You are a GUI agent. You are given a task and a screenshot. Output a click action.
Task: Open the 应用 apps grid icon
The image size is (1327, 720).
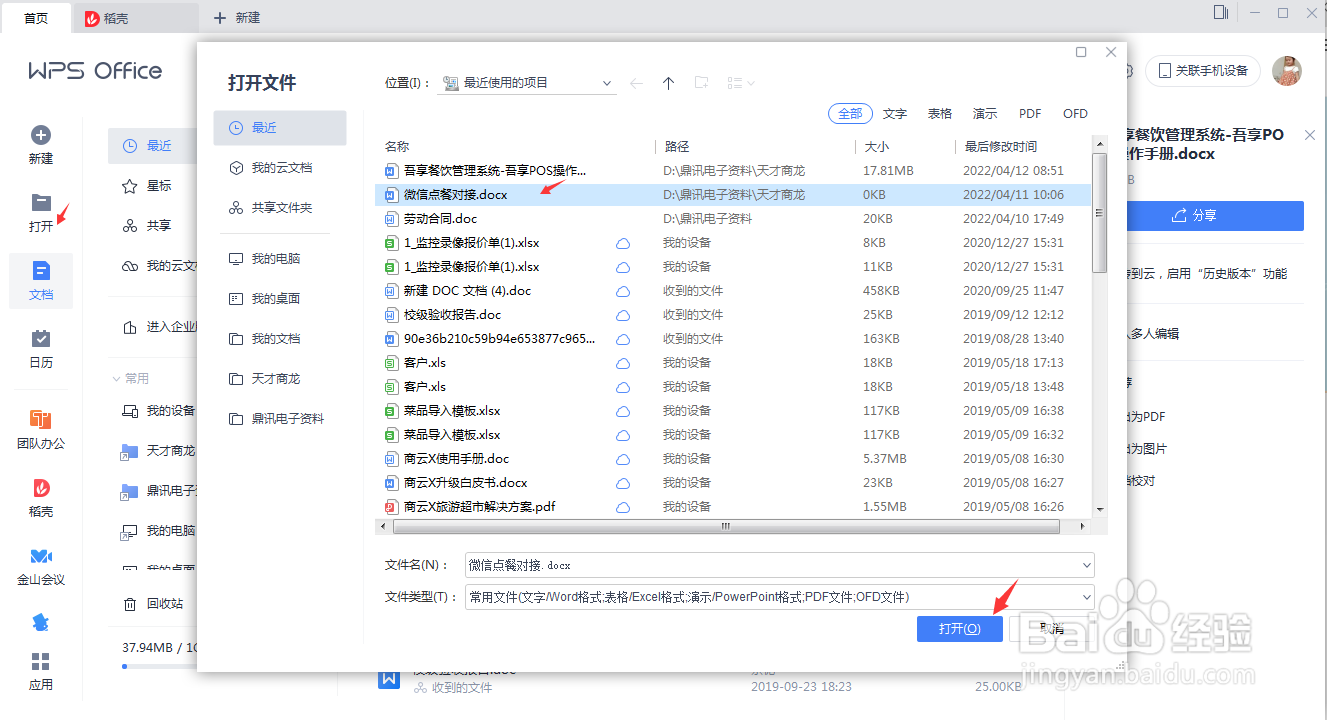tap(41, 662)
